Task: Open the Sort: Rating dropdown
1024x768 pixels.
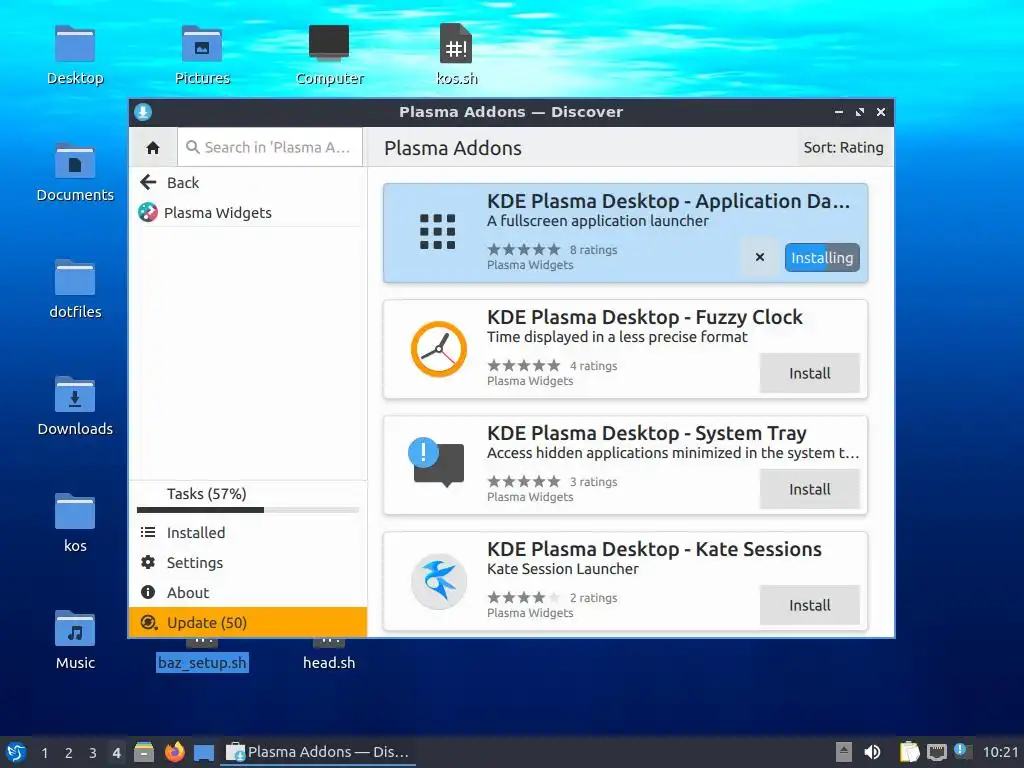Action: point(843,148)
